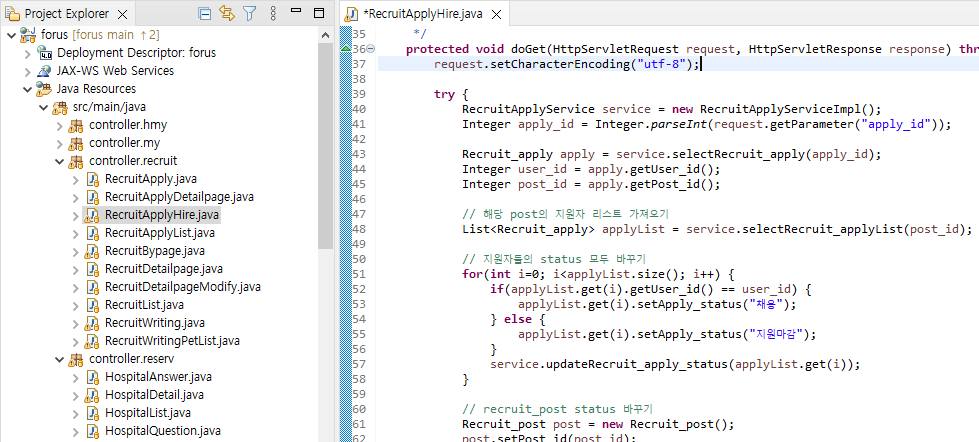Click the controller.hmy package icon
The height and width of the screenshot is (442, 979).
coord(76,125)
